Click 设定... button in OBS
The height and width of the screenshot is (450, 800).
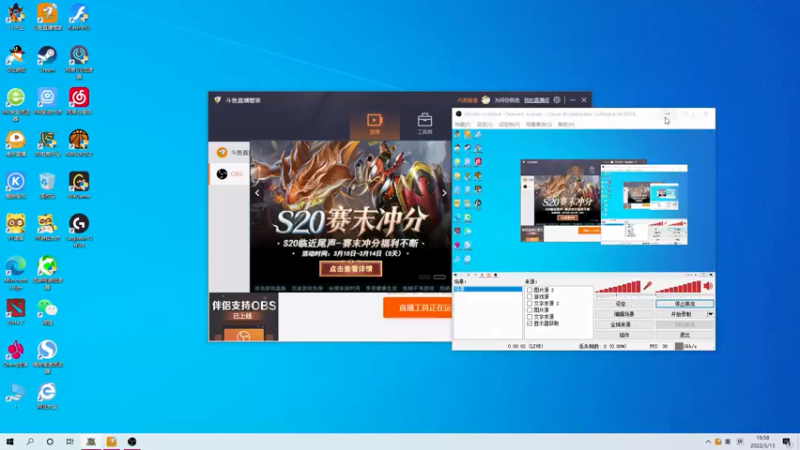click(x=623, y=304)
